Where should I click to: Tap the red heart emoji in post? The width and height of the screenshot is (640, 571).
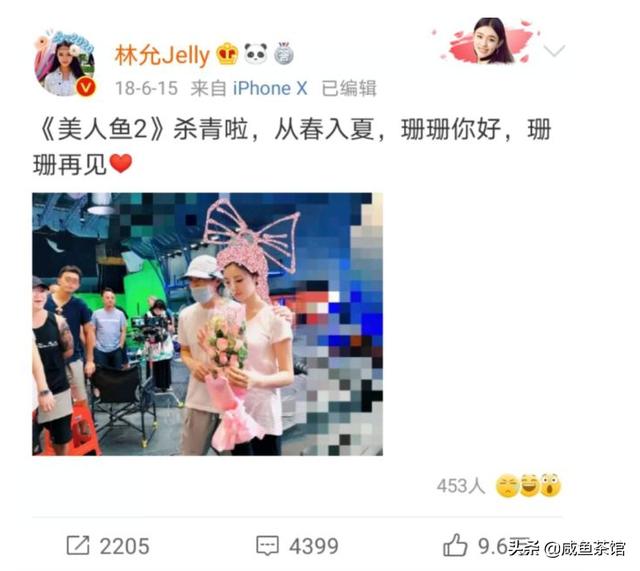[x=121, y=164]
